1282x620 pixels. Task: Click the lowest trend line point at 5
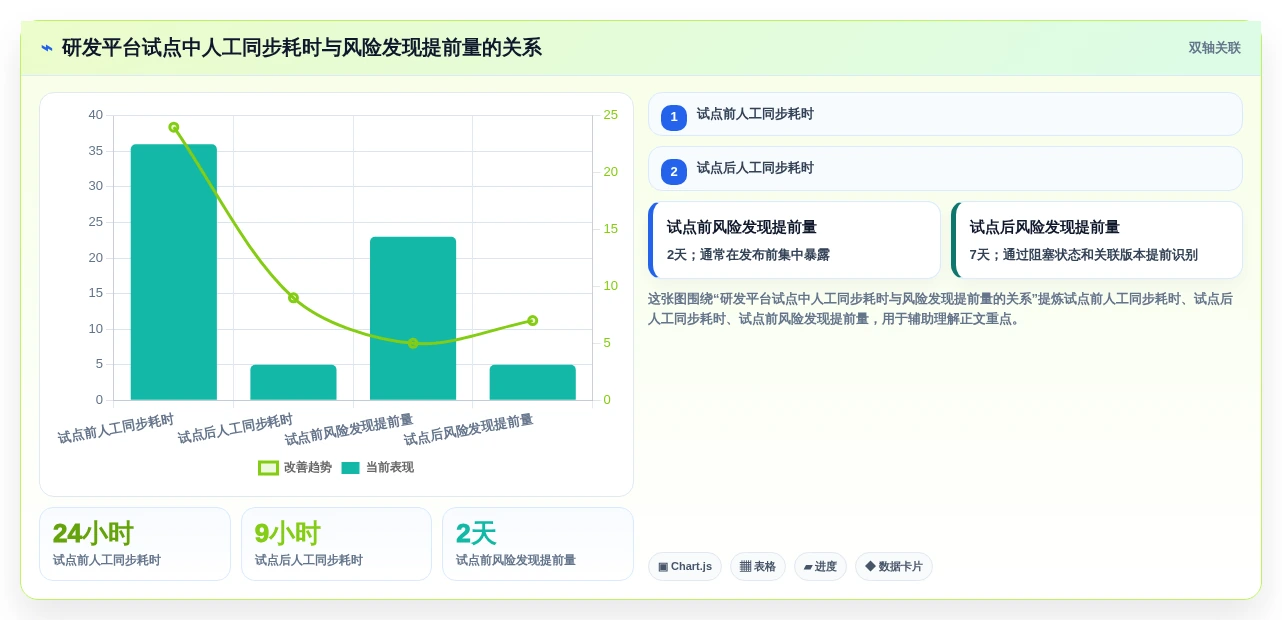(413, 343)
